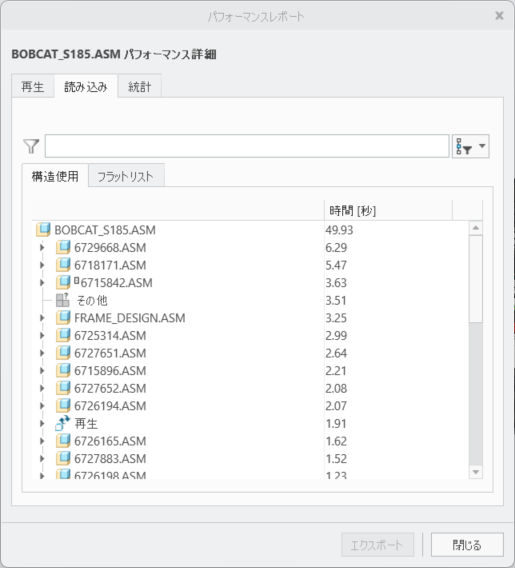Expand the 6729668.ASM tree node

click(42, 247)
